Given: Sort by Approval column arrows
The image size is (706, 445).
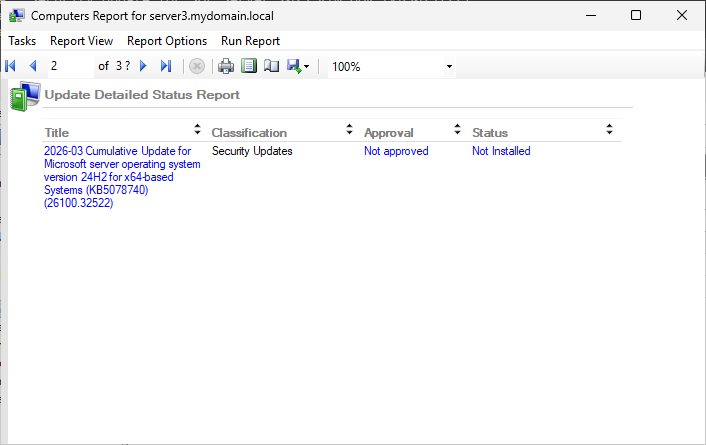Looking at the screenshot, I should pyautogui.click(x=457, y=130).
